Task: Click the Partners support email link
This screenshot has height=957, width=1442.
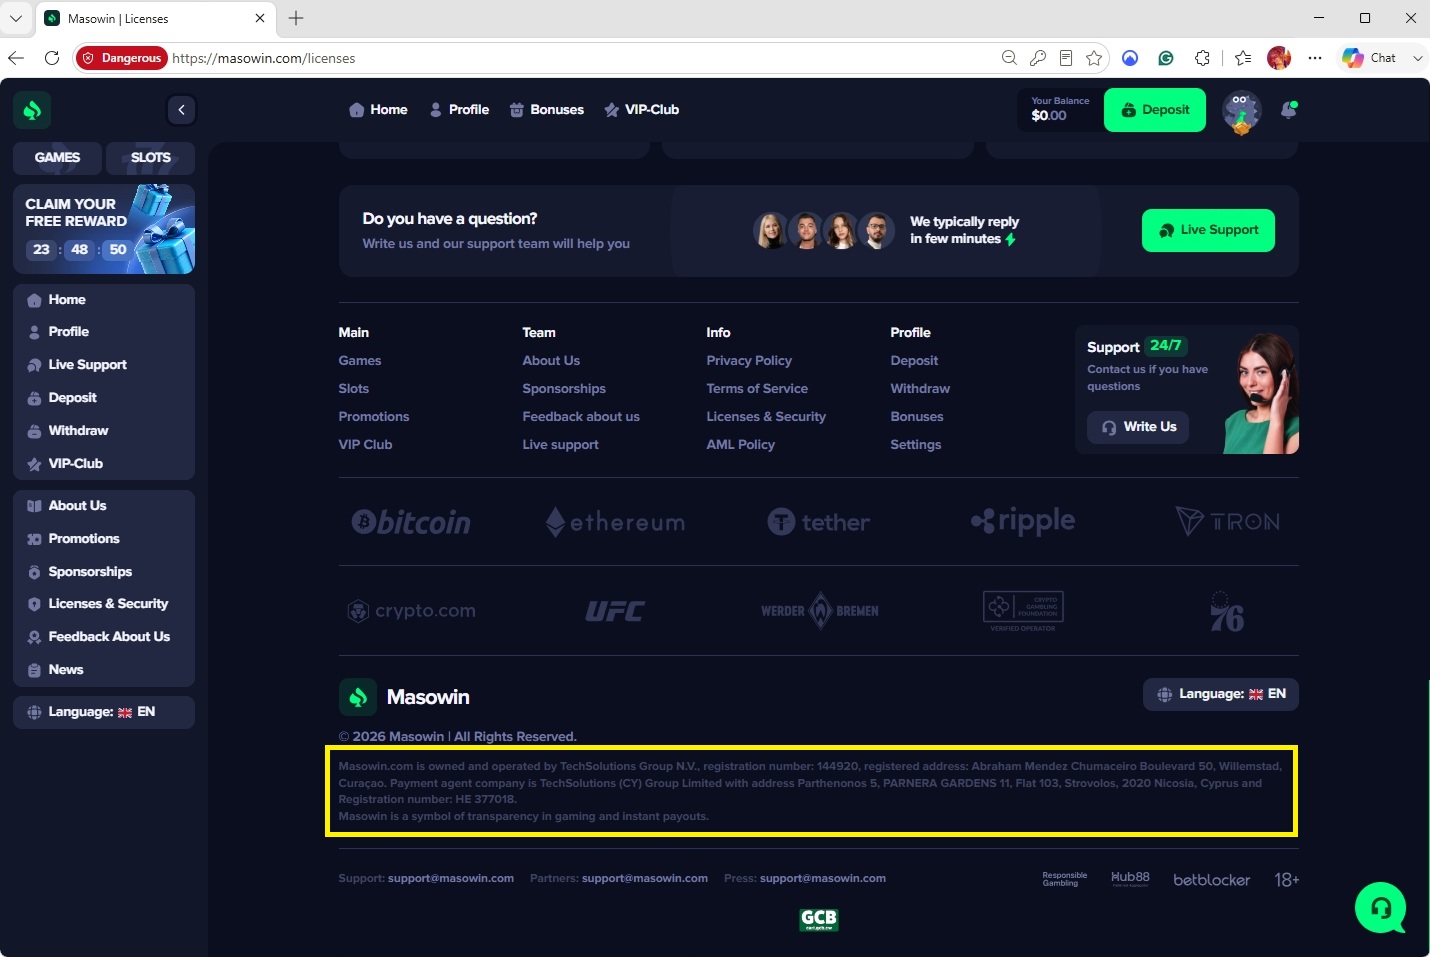Action: [x=645, y=879]
